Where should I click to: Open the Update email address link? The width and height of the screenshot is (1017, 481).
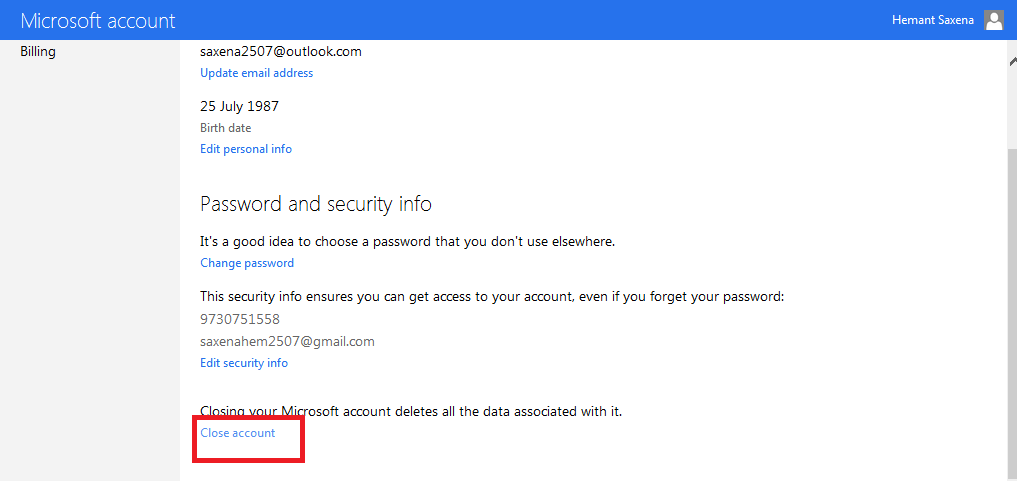(x=256, y=73)
